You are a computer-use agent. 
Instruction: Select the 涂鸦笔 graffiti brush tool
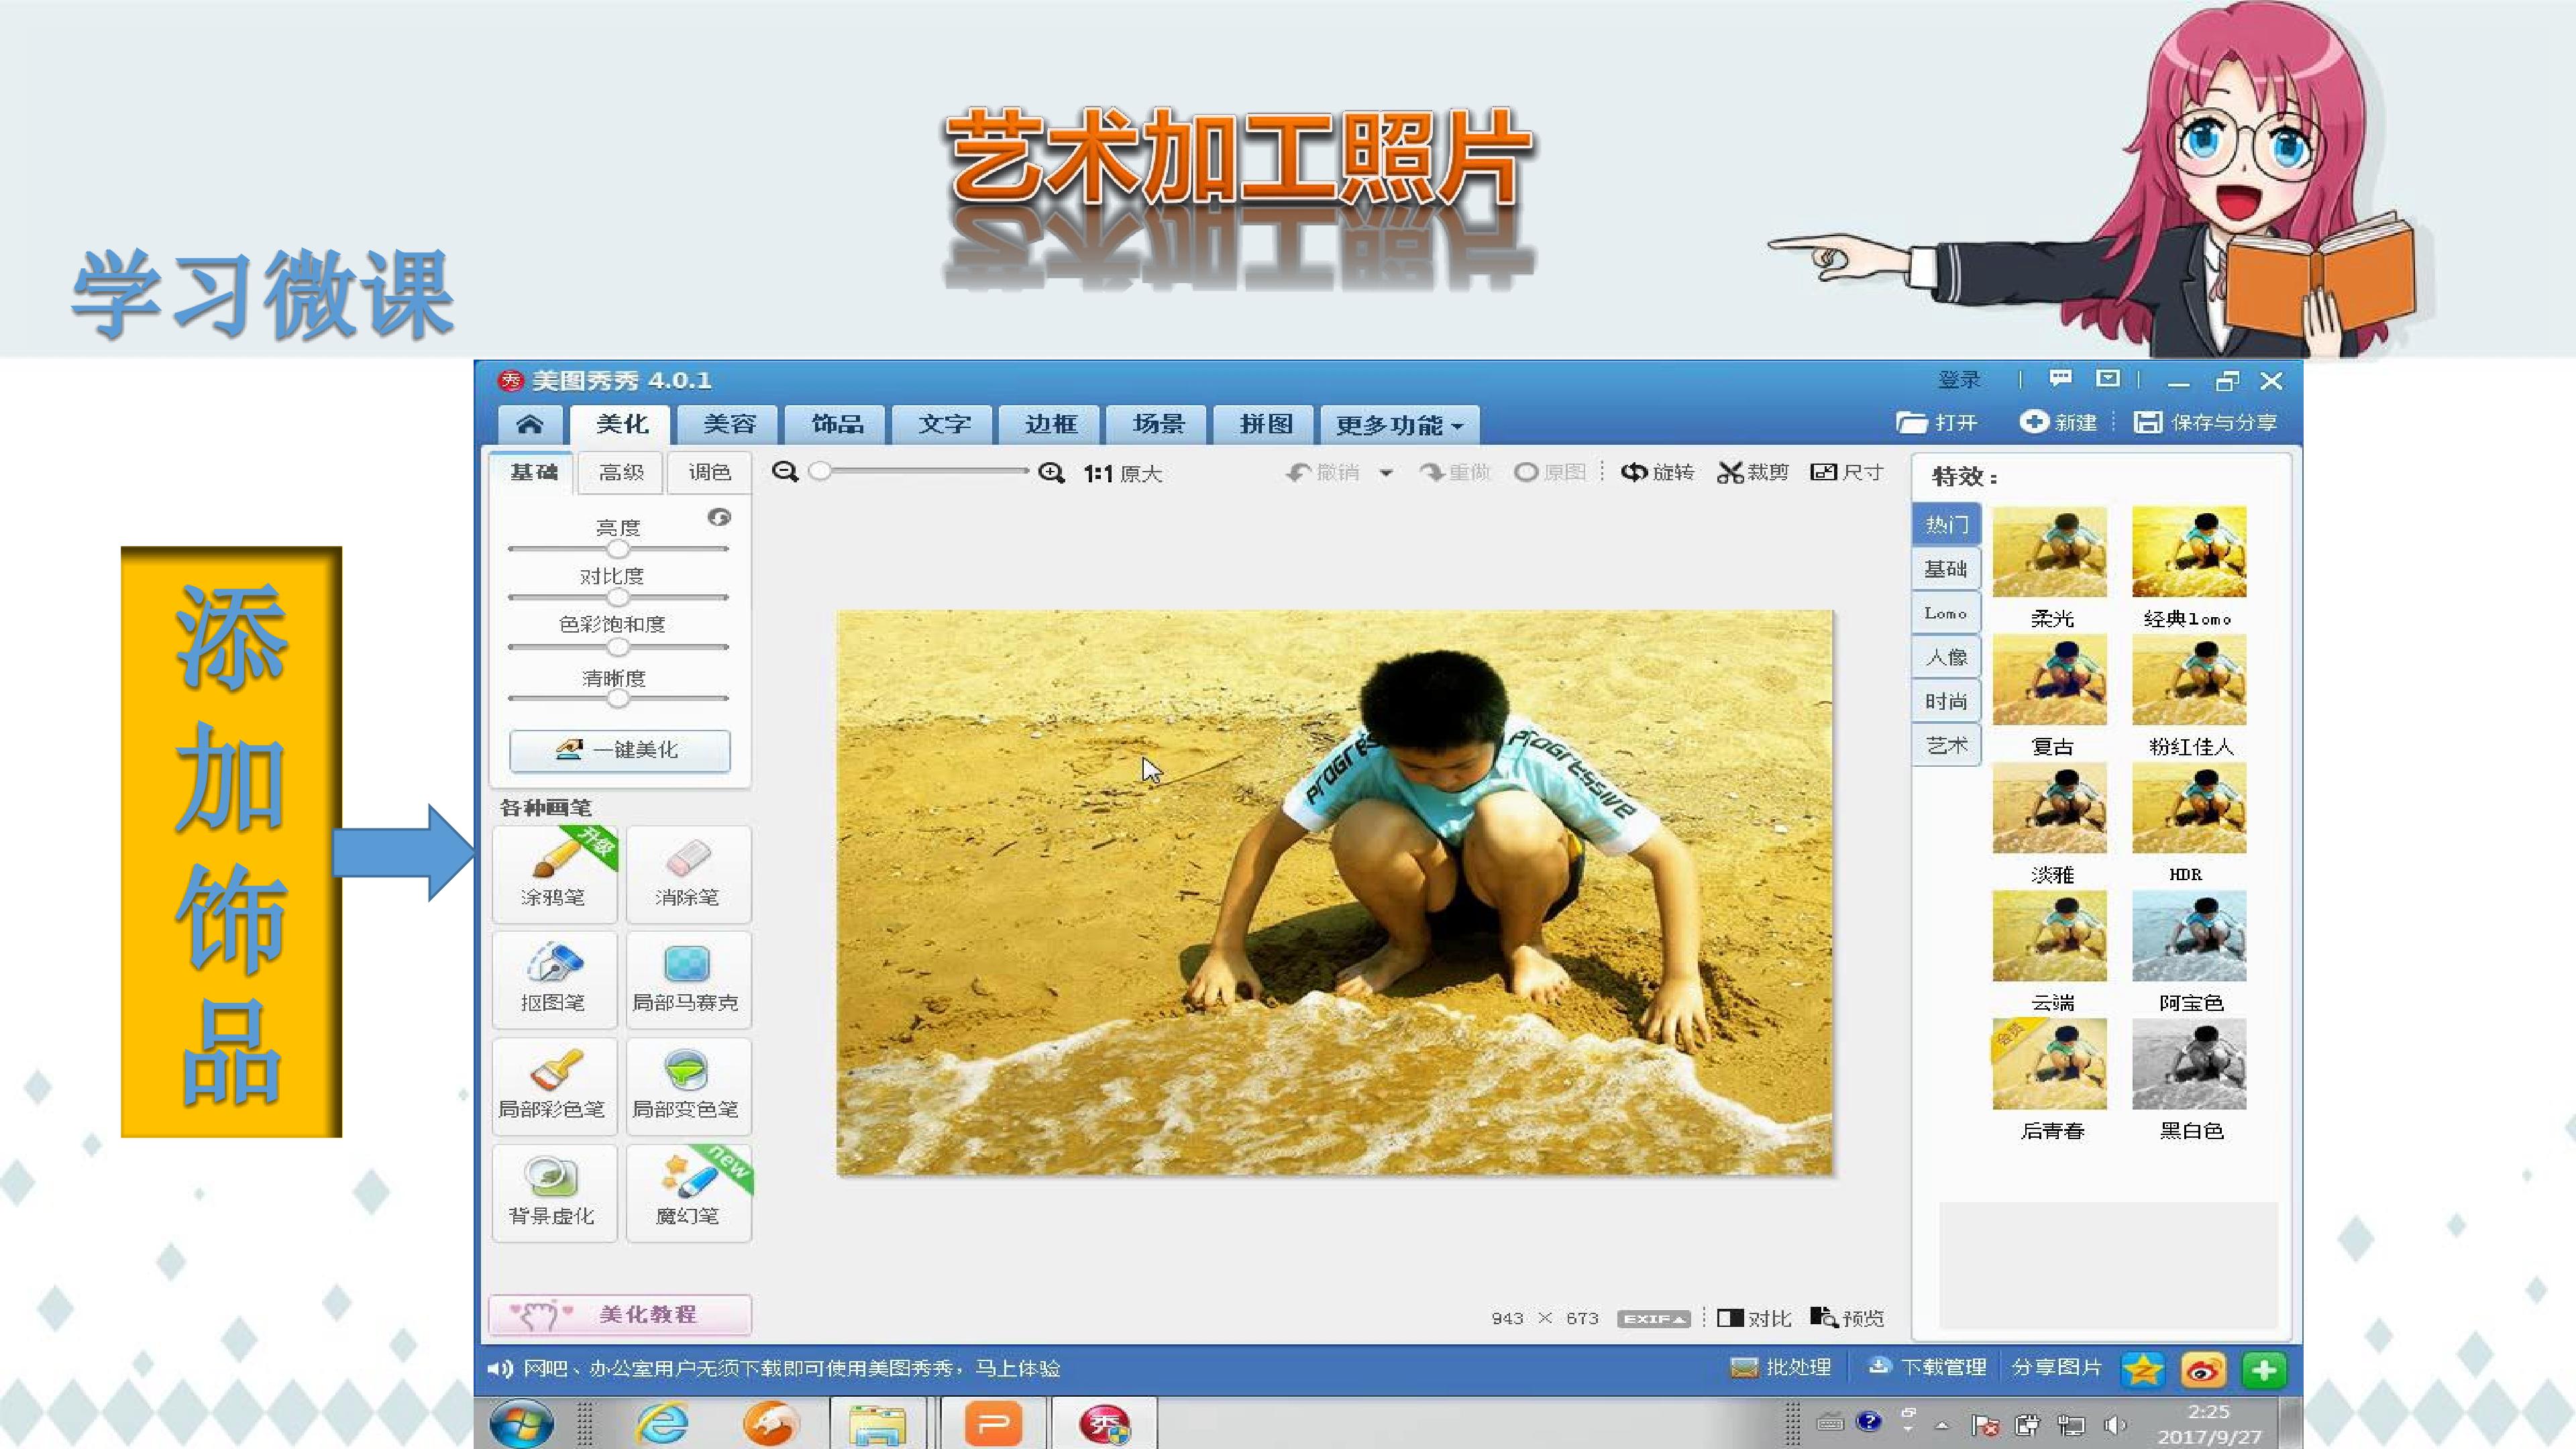tap(554, 872)
